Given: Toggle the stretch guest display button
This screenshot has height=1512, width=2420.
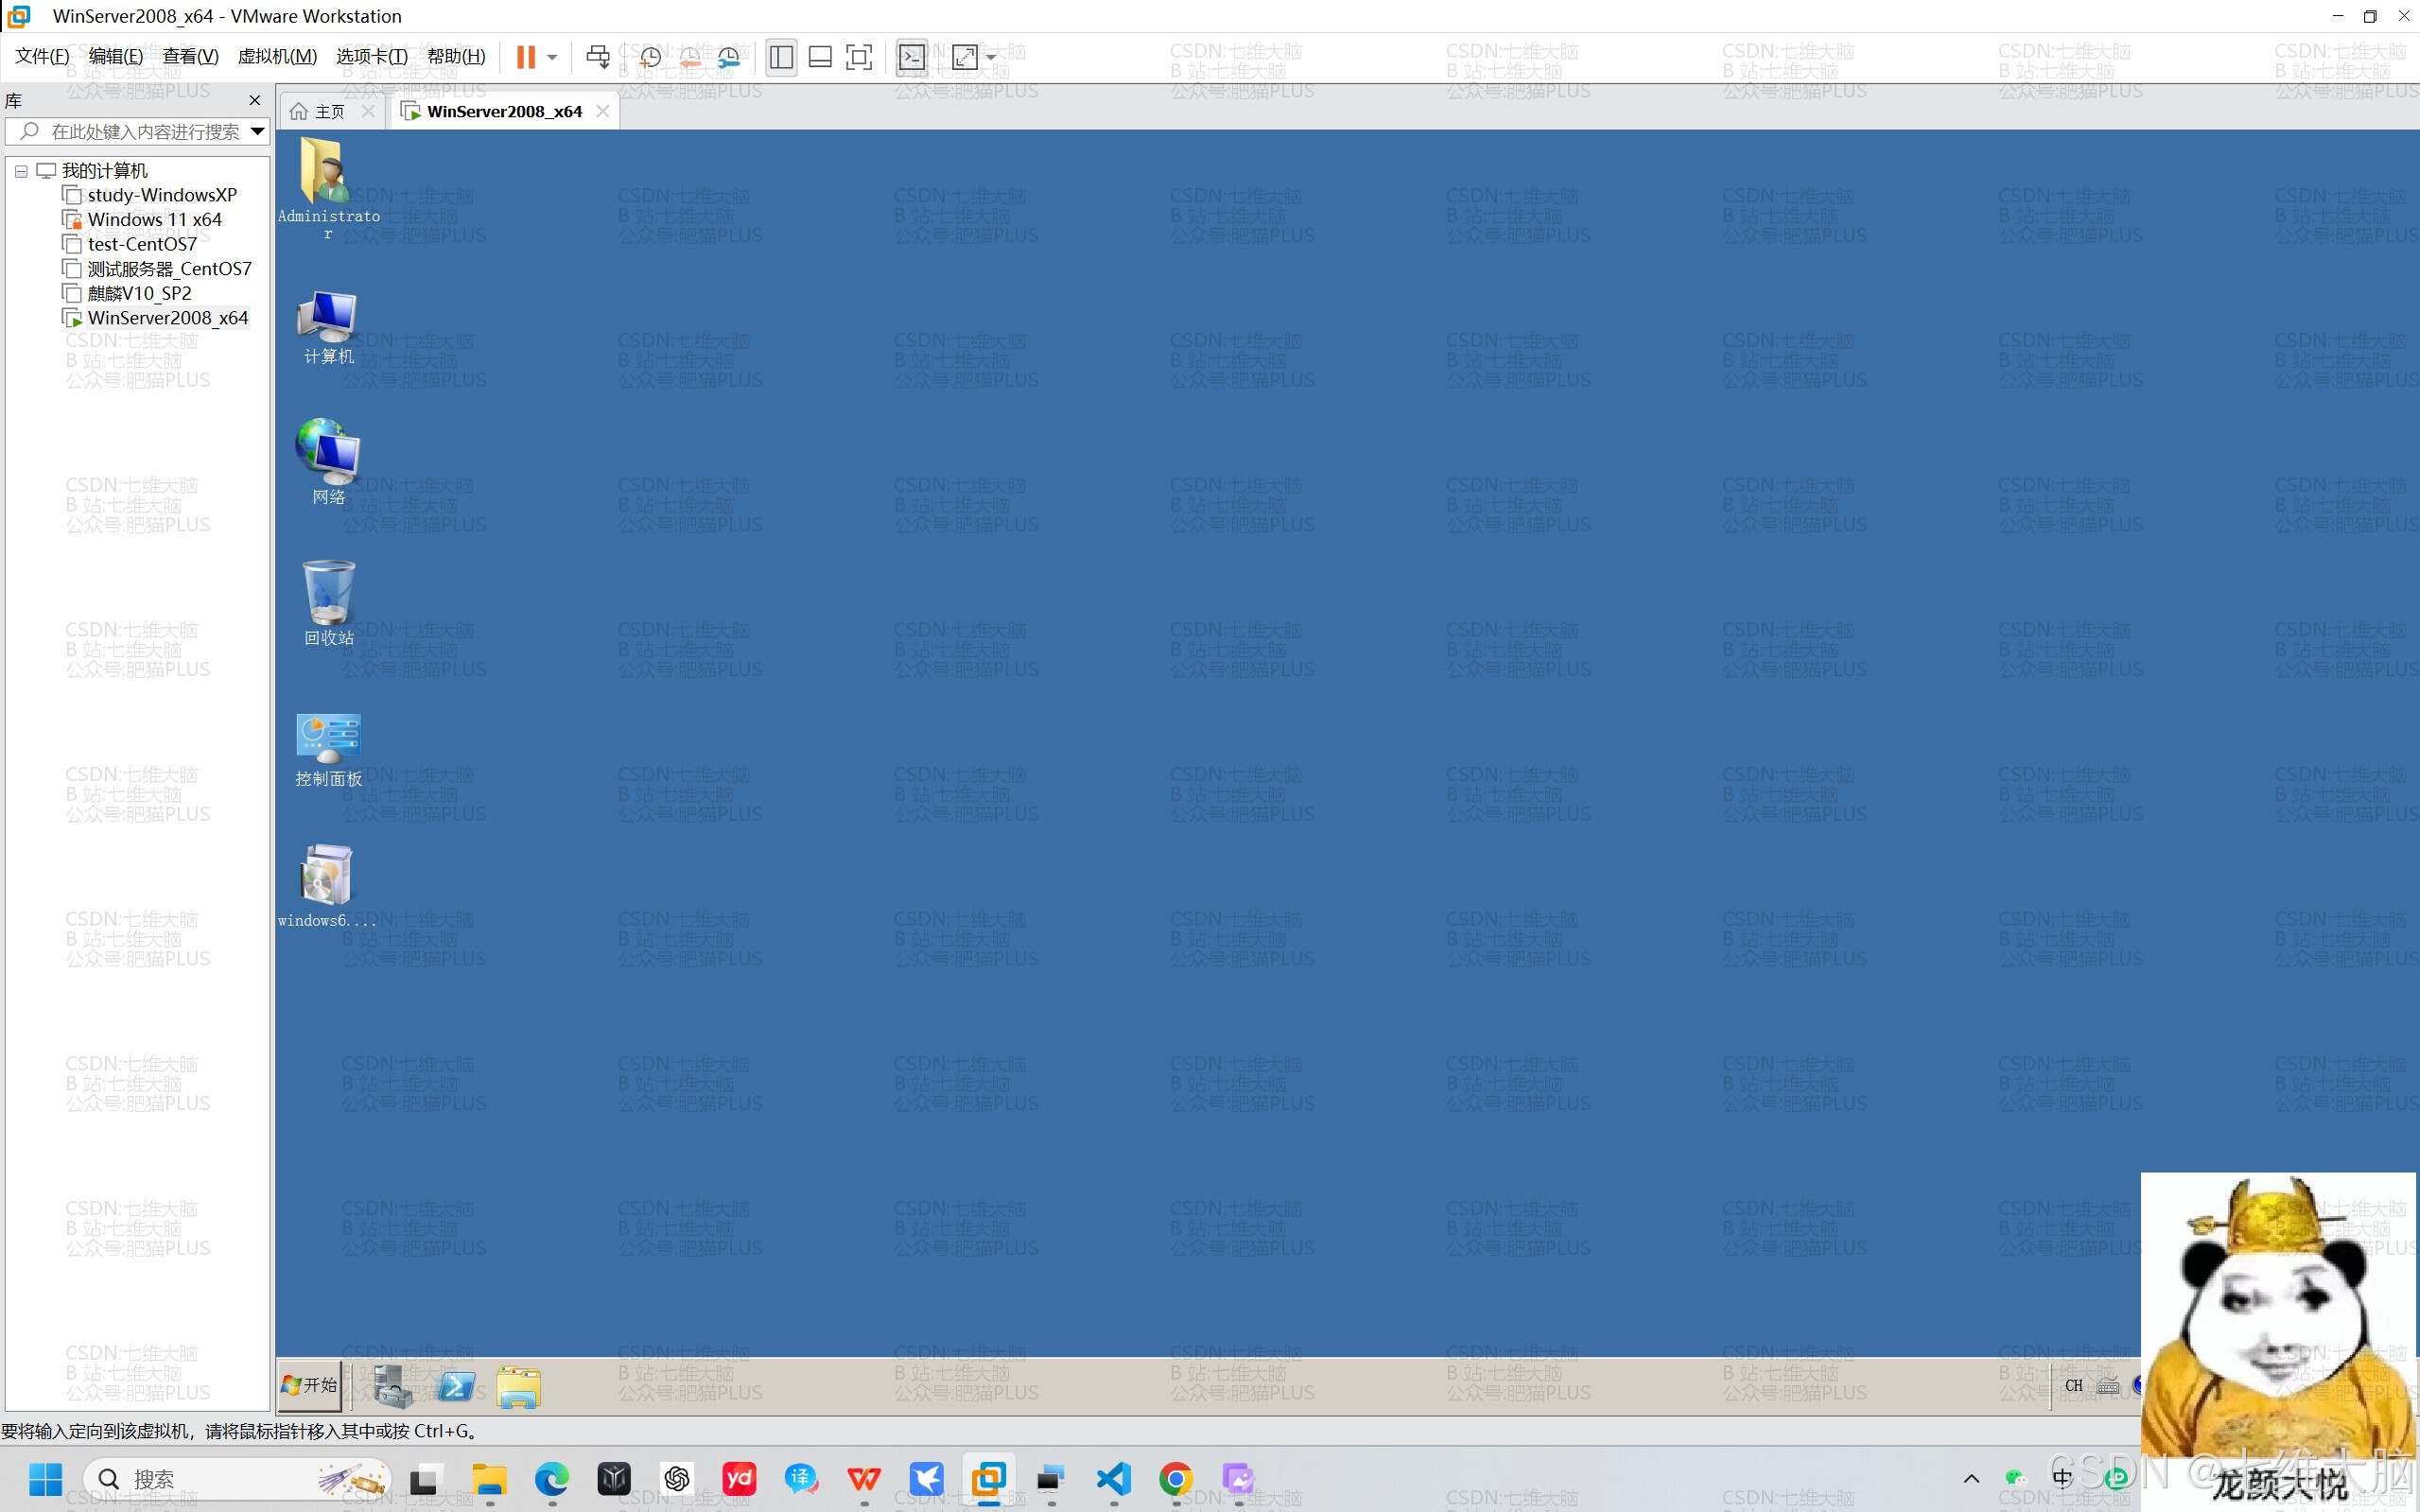Looking at the screenshot, I should pos(965,57).
